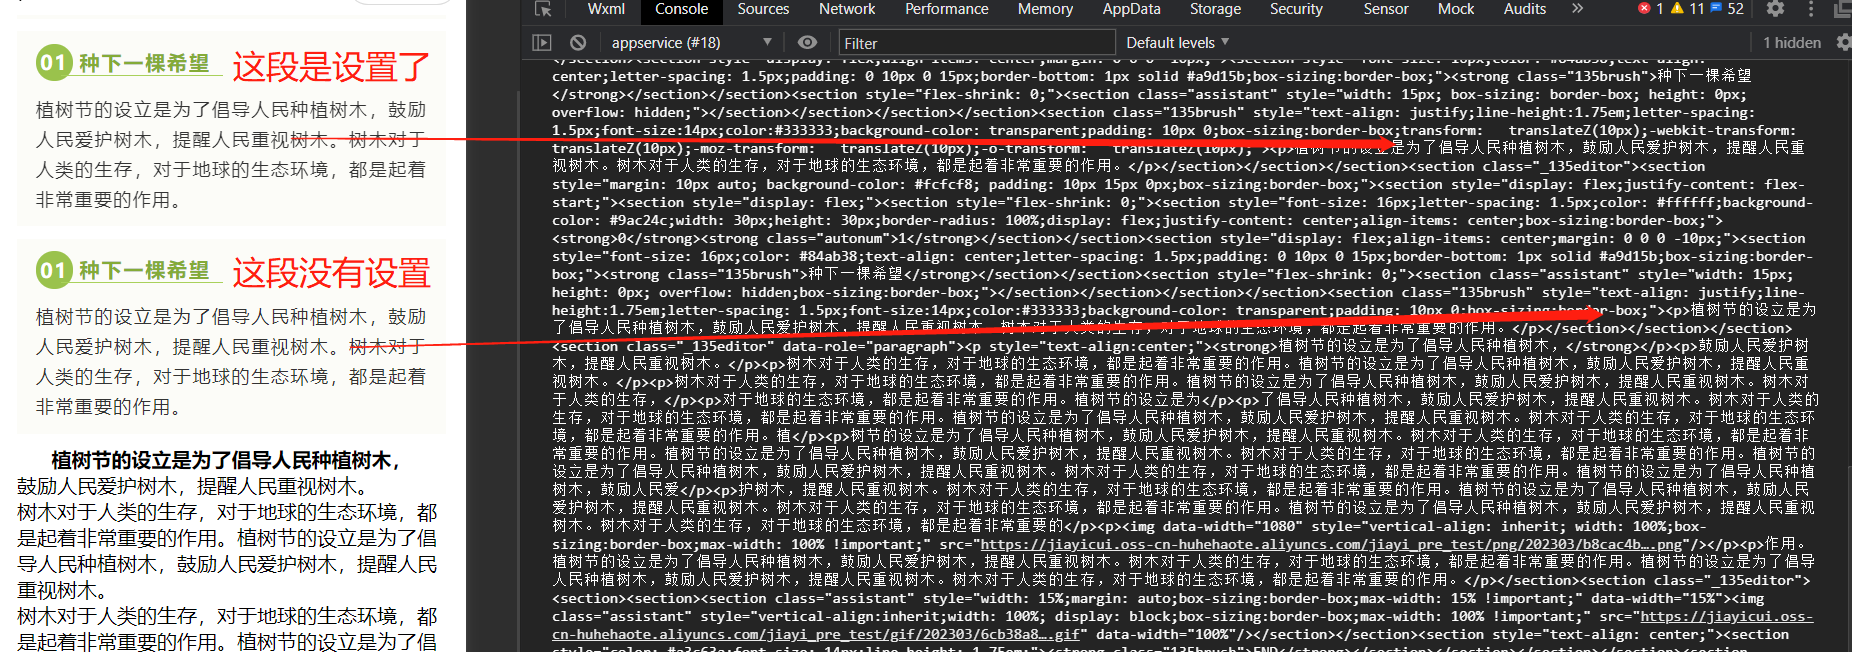This screenshot has width=1852, height=652.
Task: Click the plain '鼓励人民爱护树木，提醒人民重视树木。' line
Action: (192, 486)
